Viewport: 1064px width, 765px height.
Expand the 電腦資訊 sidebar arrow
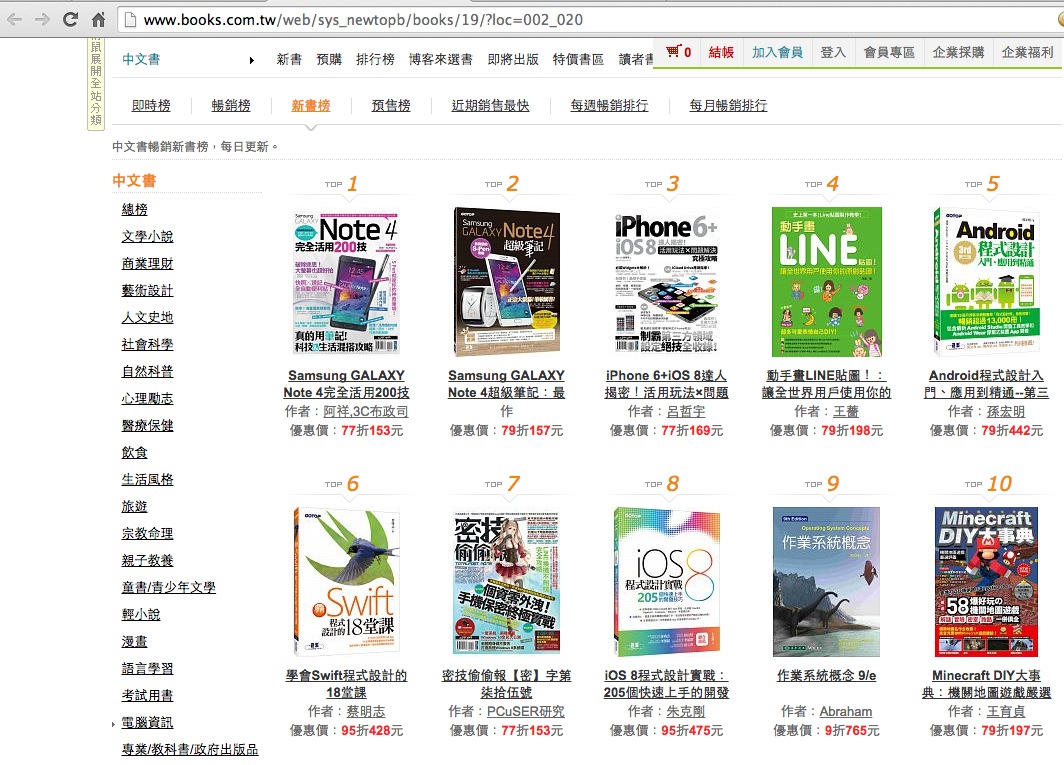pyautogui.click(x=113, y=724)
